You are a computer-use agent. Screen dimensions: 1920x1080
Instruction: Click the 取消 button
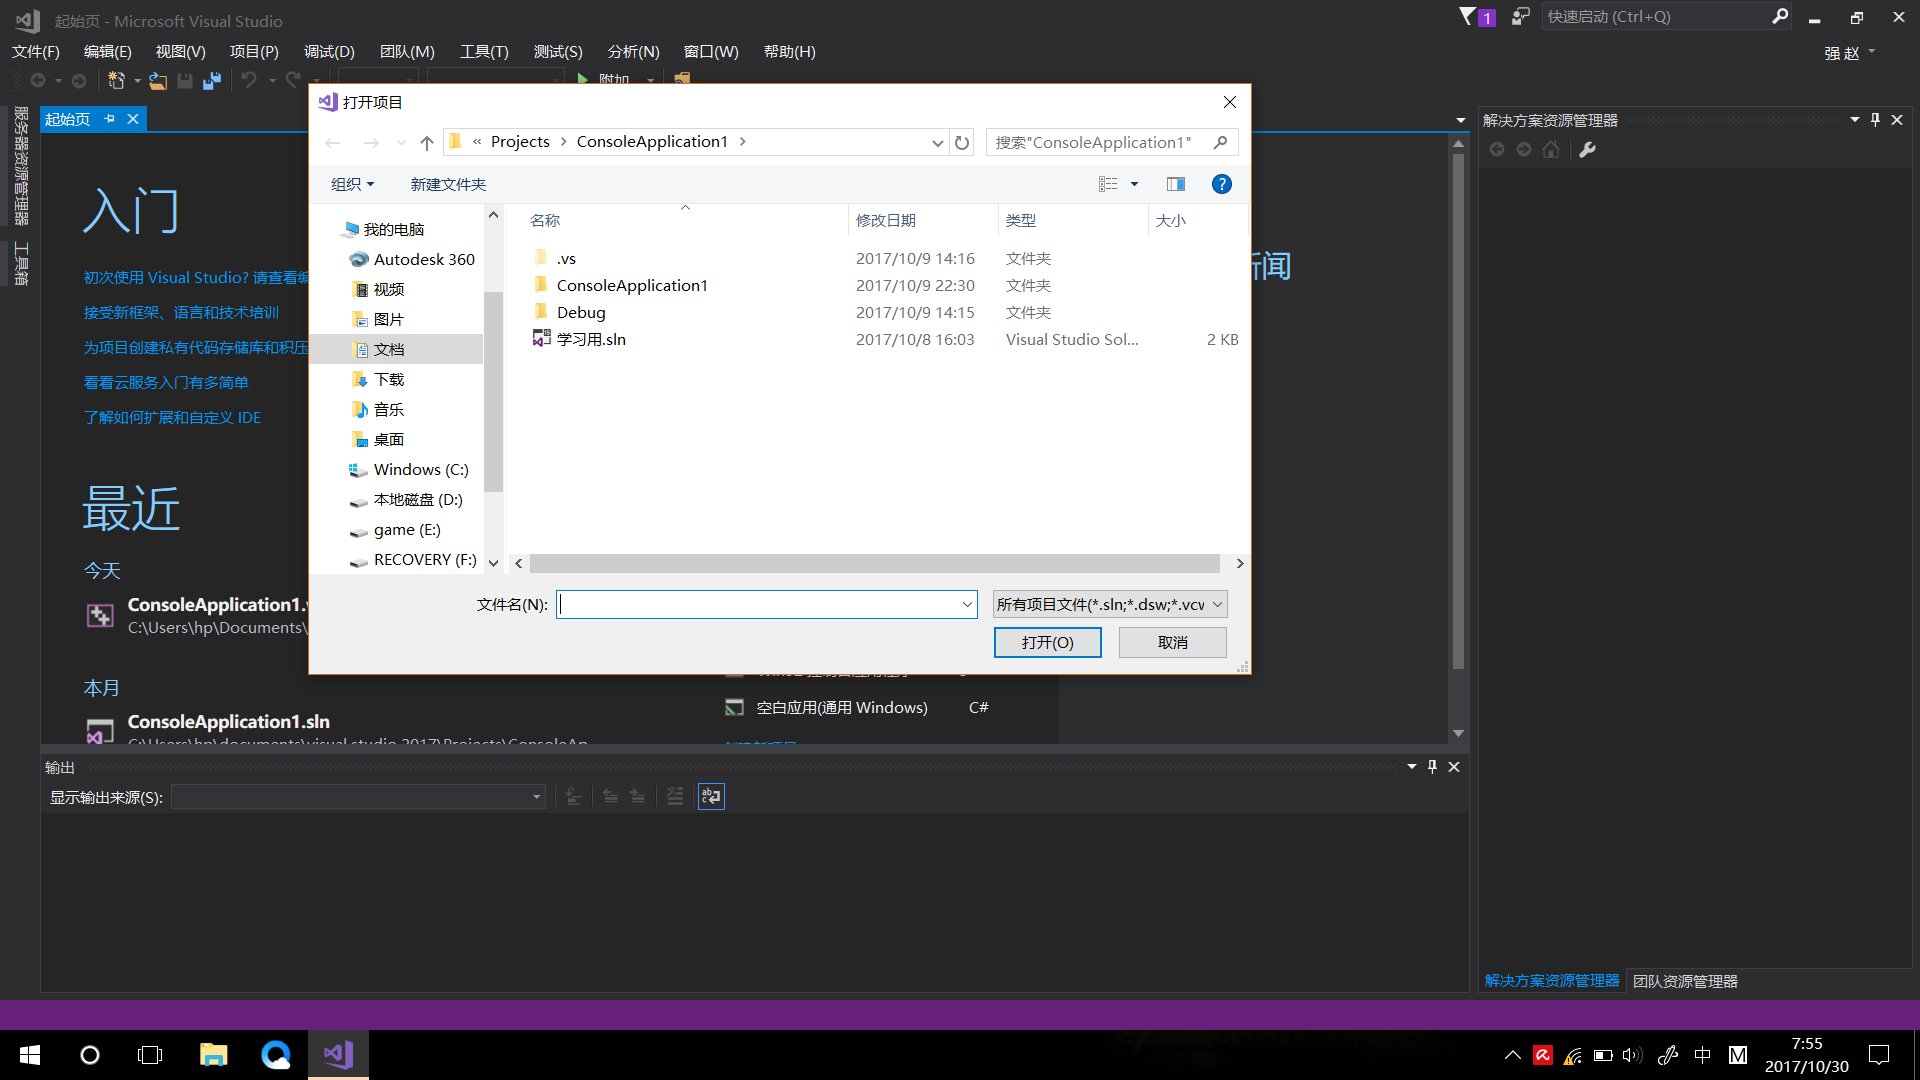[x=1172, y=642]
